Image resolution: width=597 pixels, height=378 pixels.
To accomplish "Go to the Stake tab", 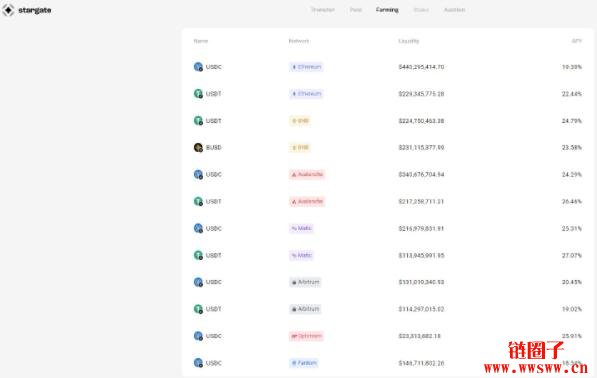I will point(421,10).
